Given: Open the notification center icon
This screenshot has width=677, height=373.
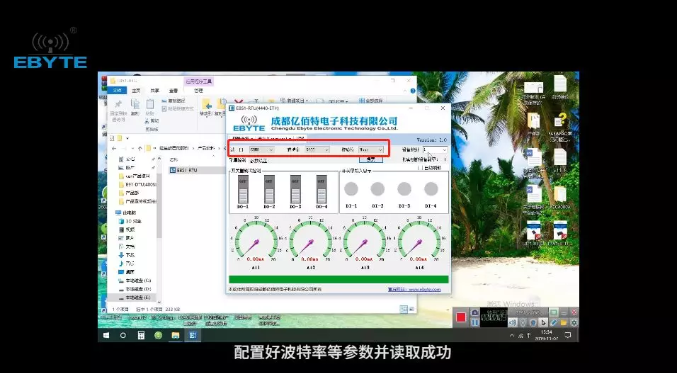Looking at the screenshot, I should coord(568,335).
